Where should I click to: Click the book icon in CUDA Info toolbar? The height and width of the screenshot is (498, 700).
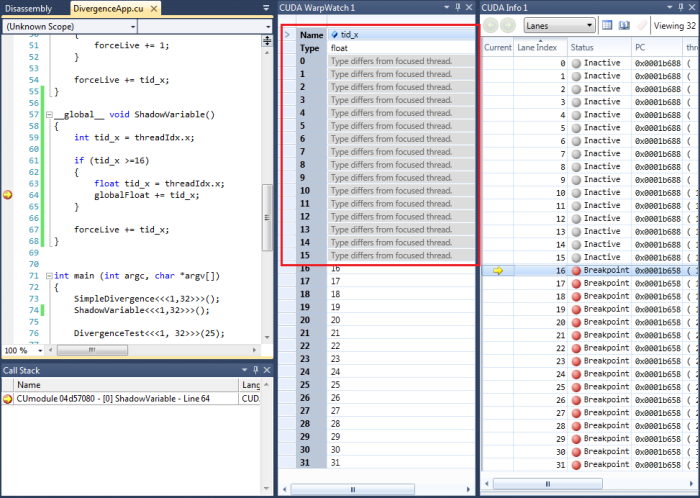624,25
